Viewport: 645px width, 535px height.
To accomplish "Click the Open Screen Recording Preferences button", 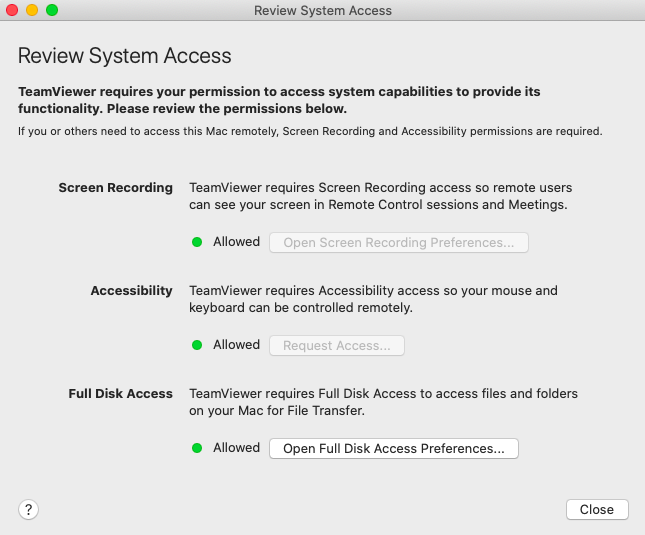I will coord(399,243).
